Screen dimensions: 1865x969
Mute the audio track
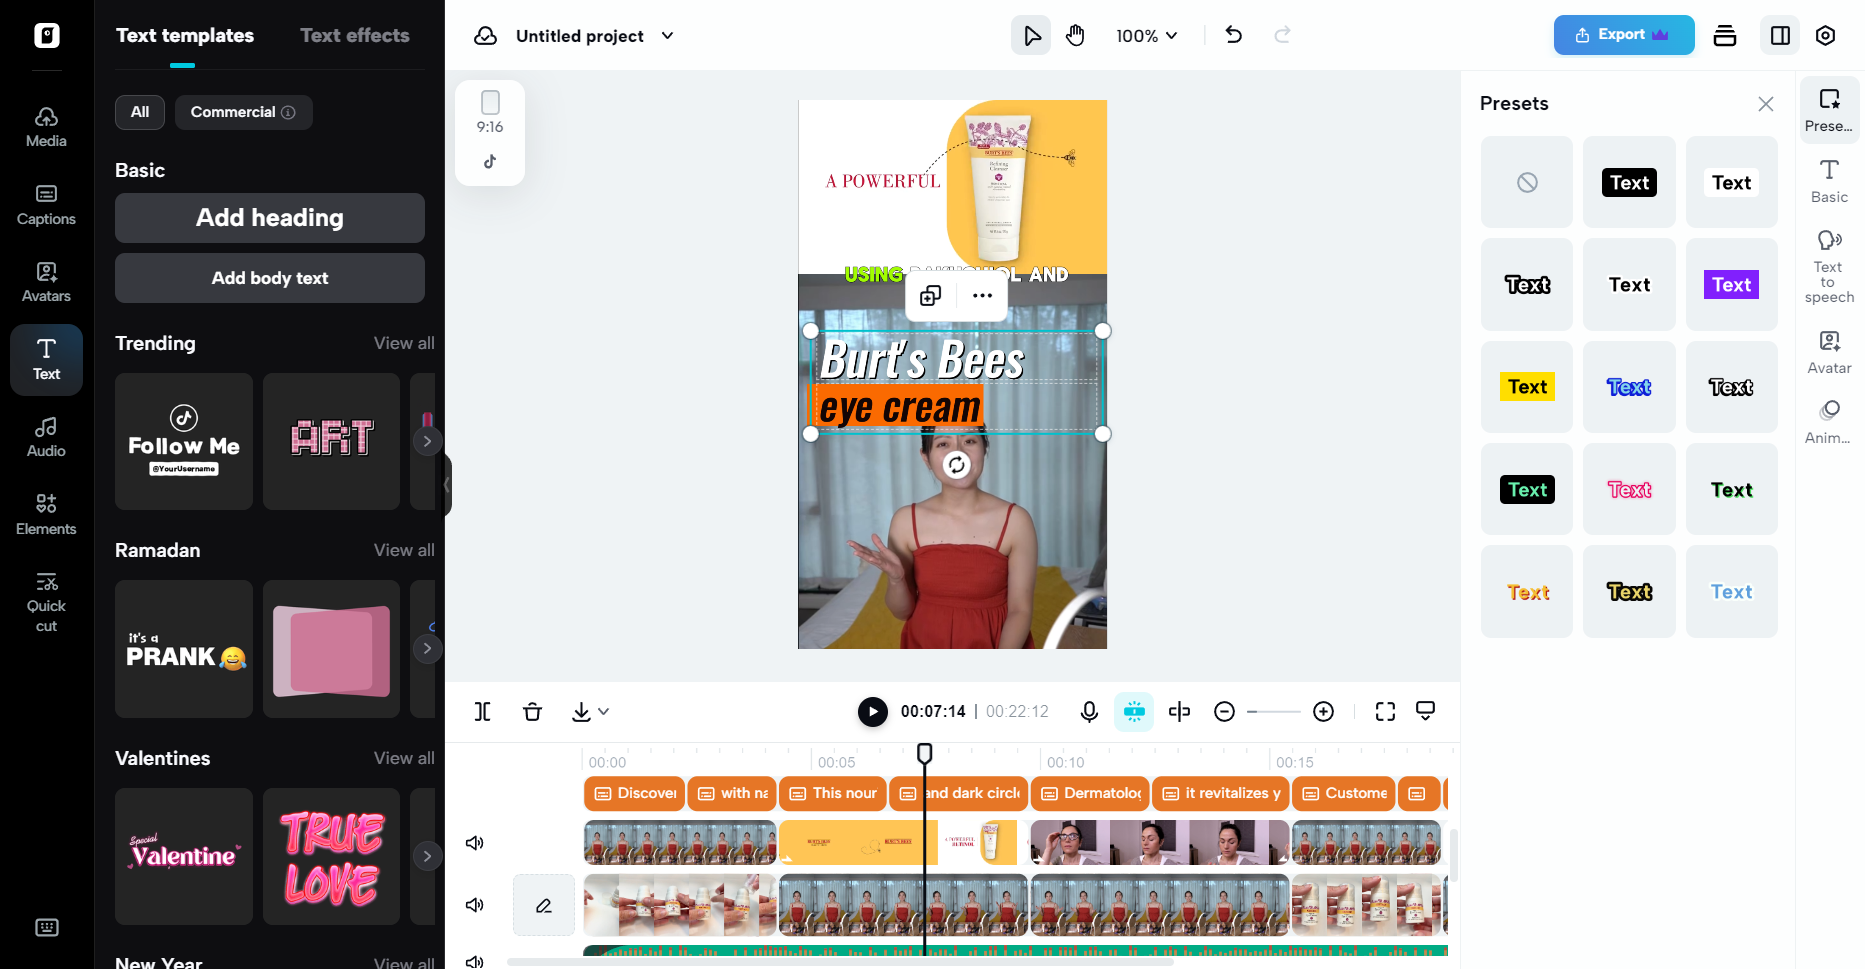point(475,961)
